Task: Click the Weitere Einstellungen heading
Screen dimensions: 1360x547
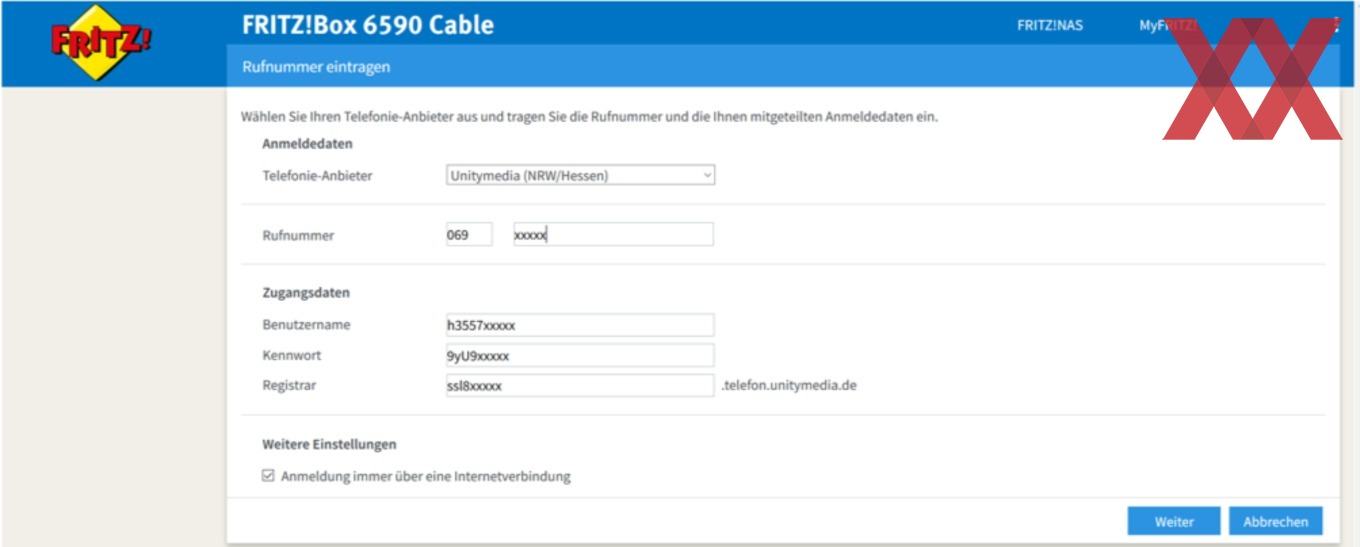Action: point(329,443)
